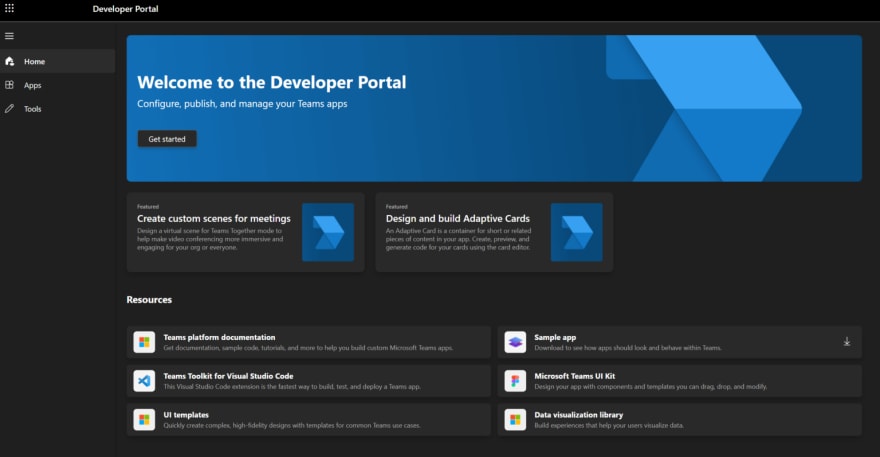Click the Apps grid icon in sidebar
880x457 pixels.
[10, 85]
